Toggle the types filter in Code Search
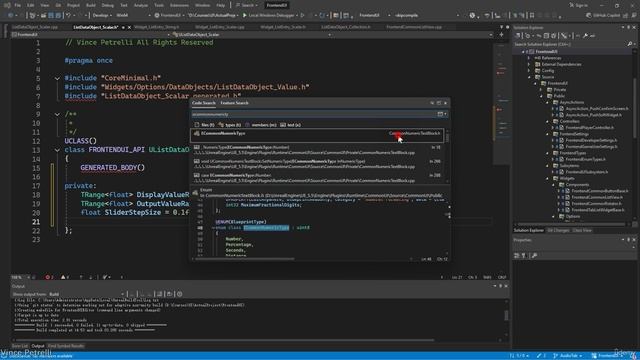 [x=230, y=125]
